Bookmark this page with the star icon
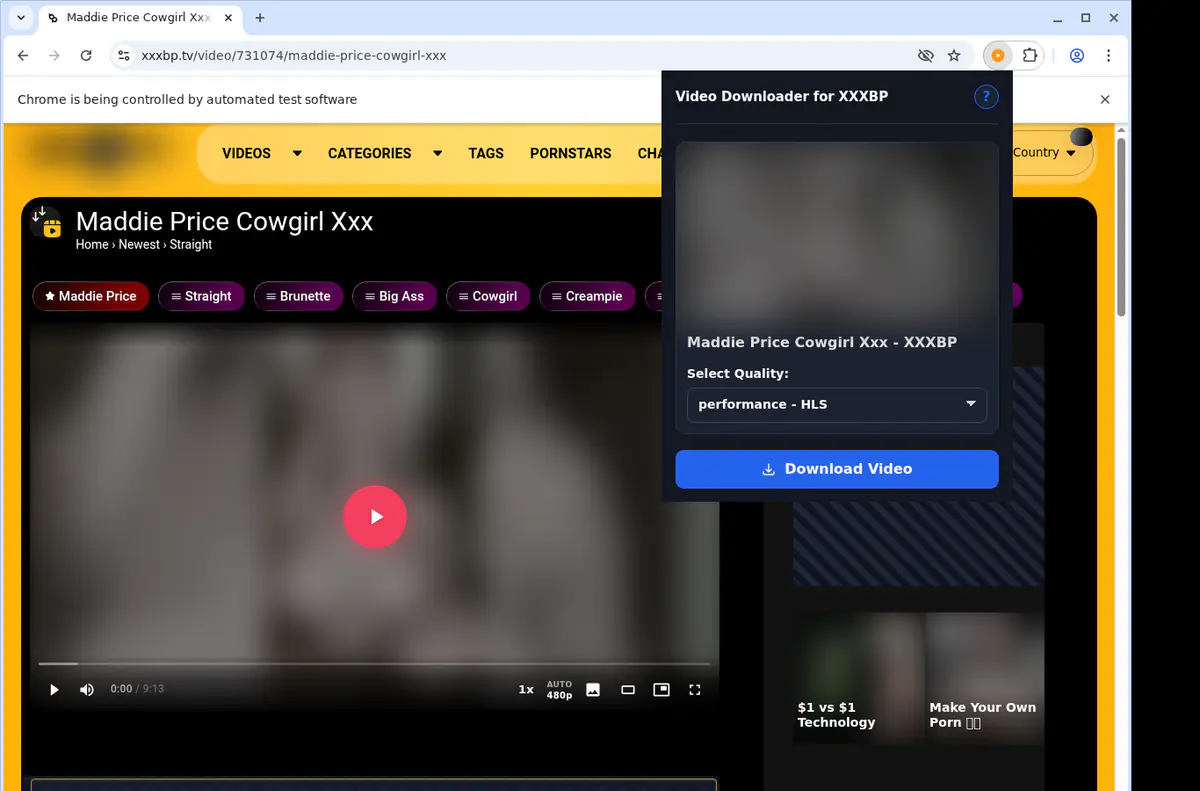This screenshot has width=1200, height=791. tap(954, 56)
